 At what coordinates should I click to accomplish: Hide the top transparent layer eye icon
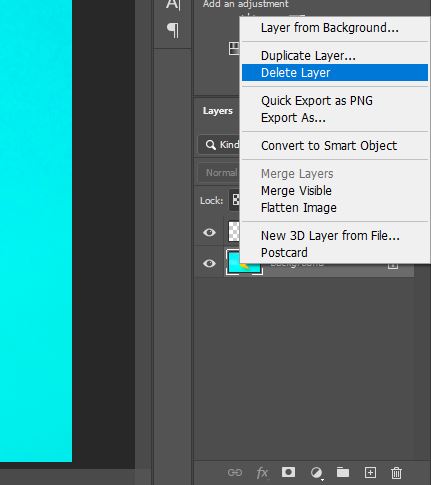coord(209,232)
